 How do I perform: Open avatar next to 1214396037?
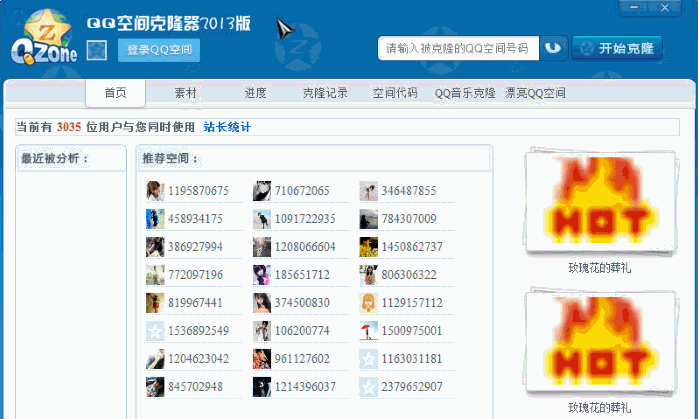tap(262, 387)
